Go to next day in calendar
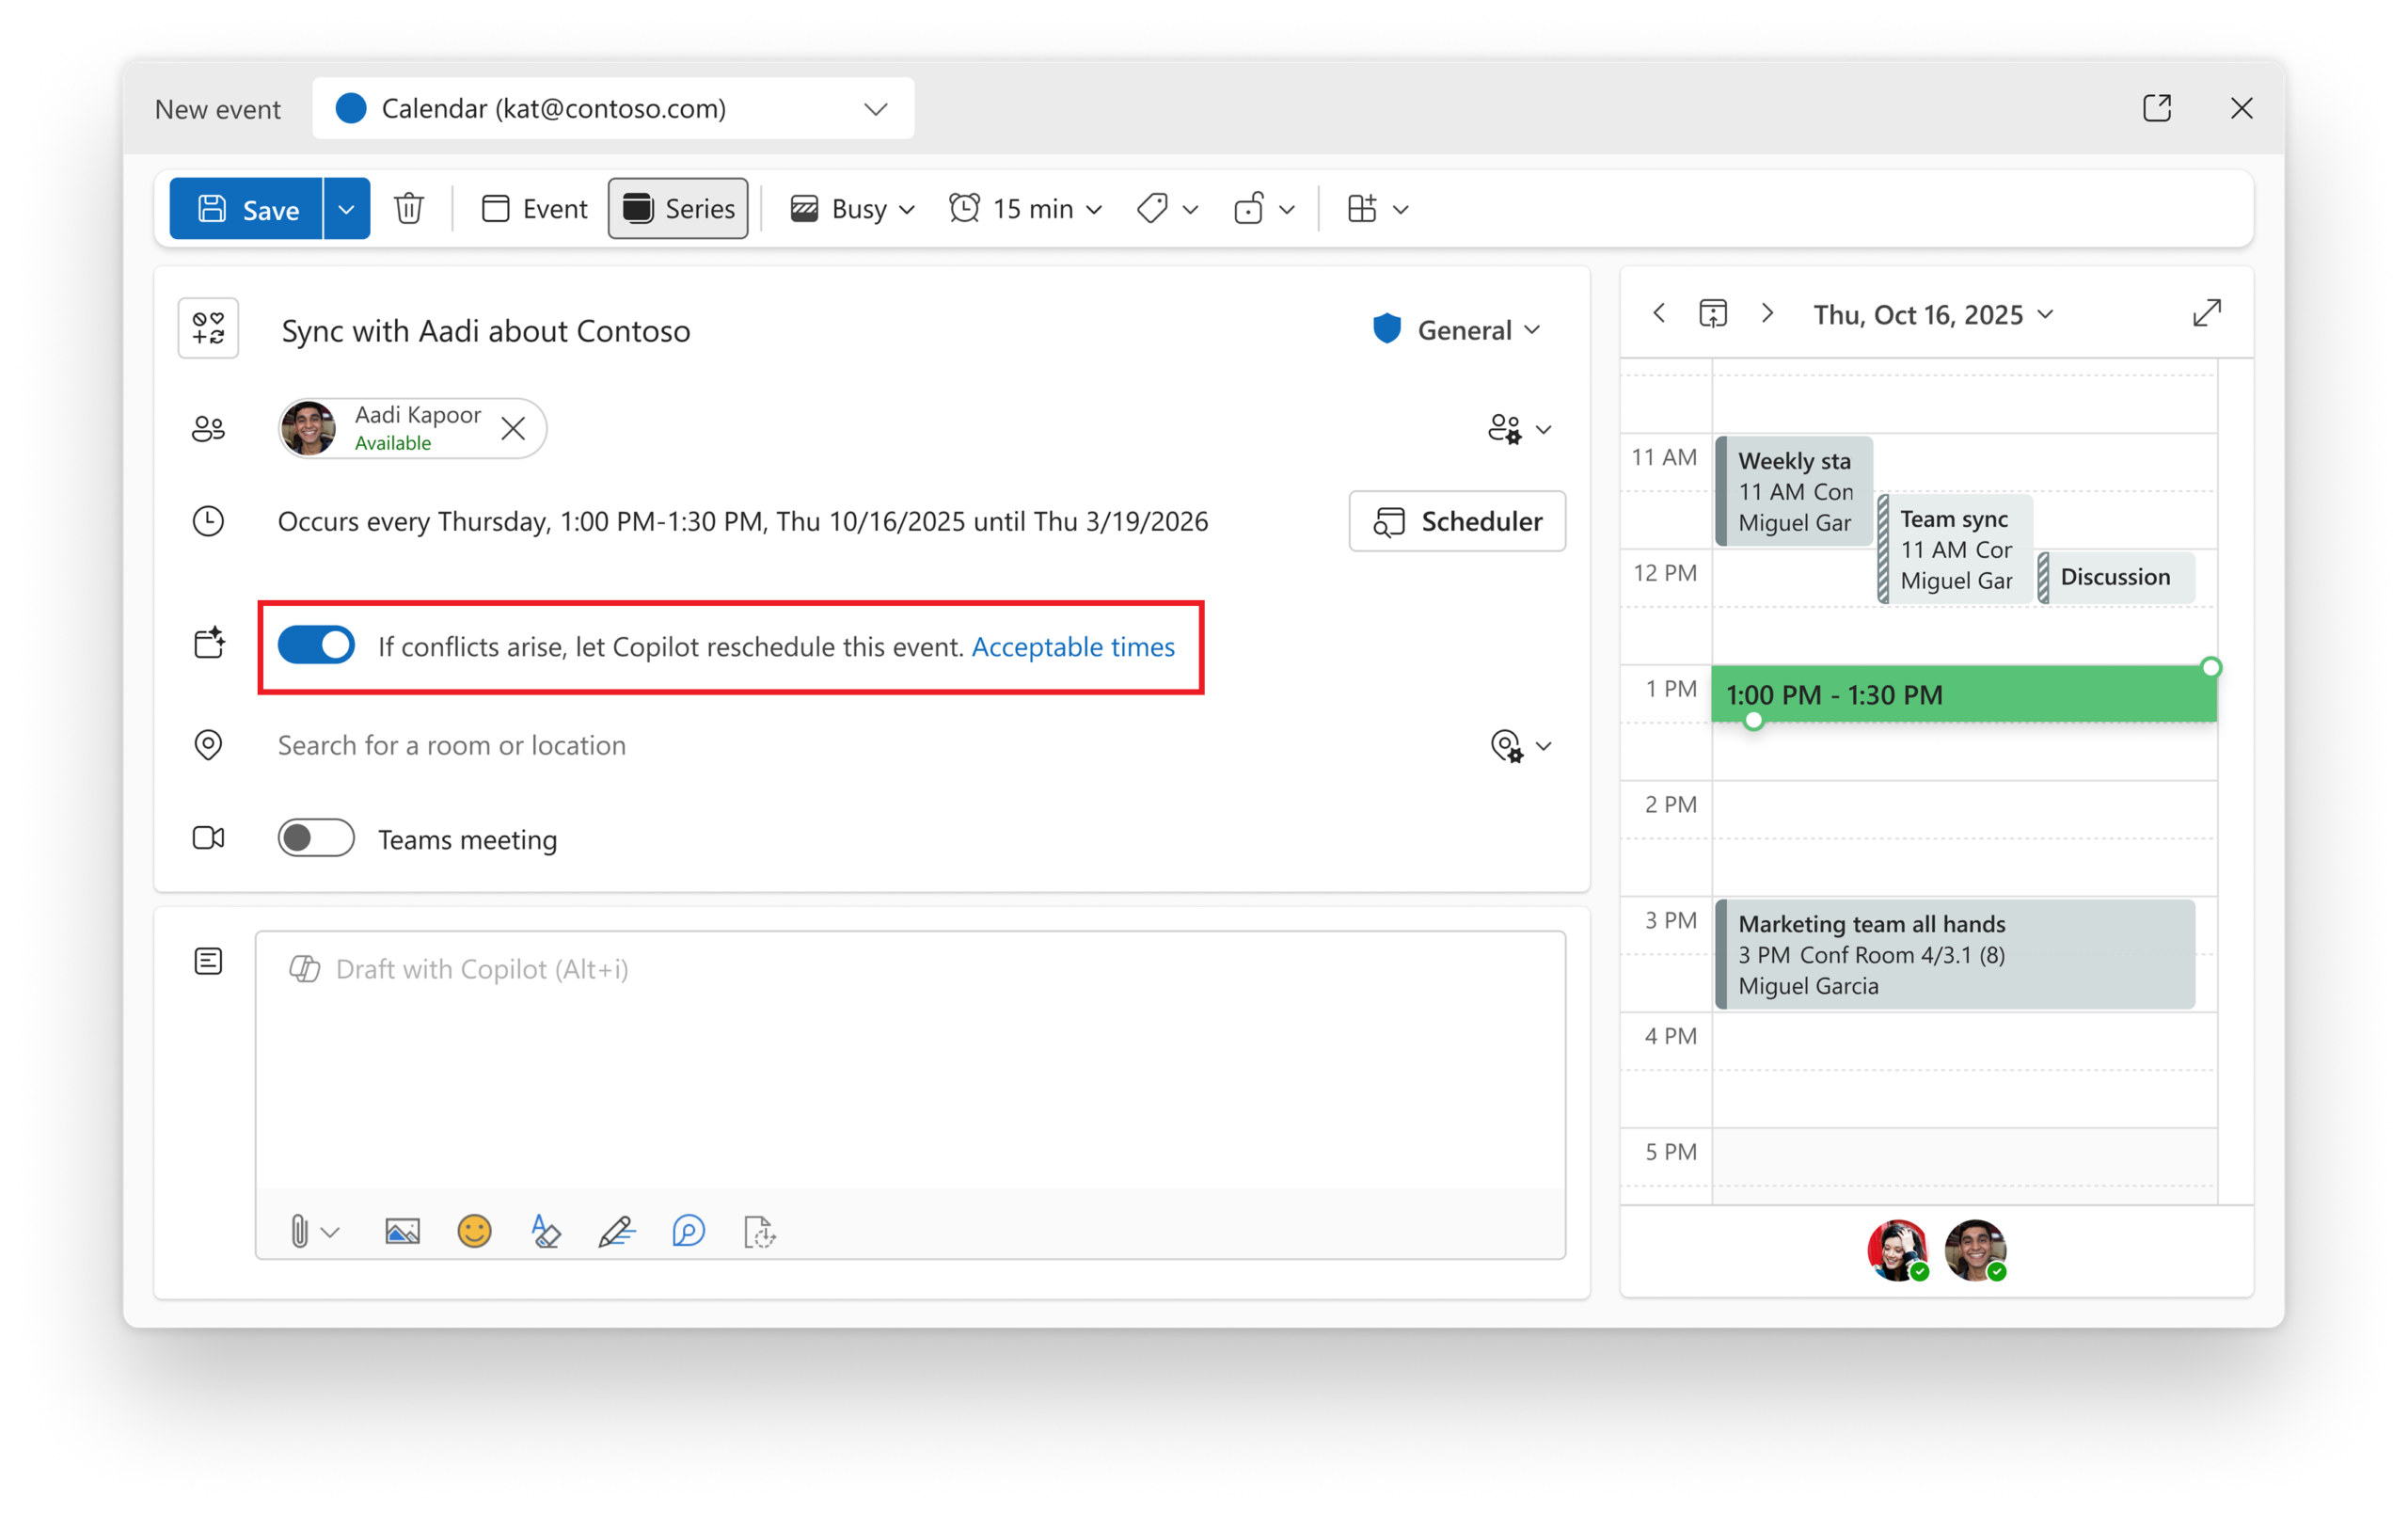Viewport: 2408px width, 1513px height. click(1767, 314)
